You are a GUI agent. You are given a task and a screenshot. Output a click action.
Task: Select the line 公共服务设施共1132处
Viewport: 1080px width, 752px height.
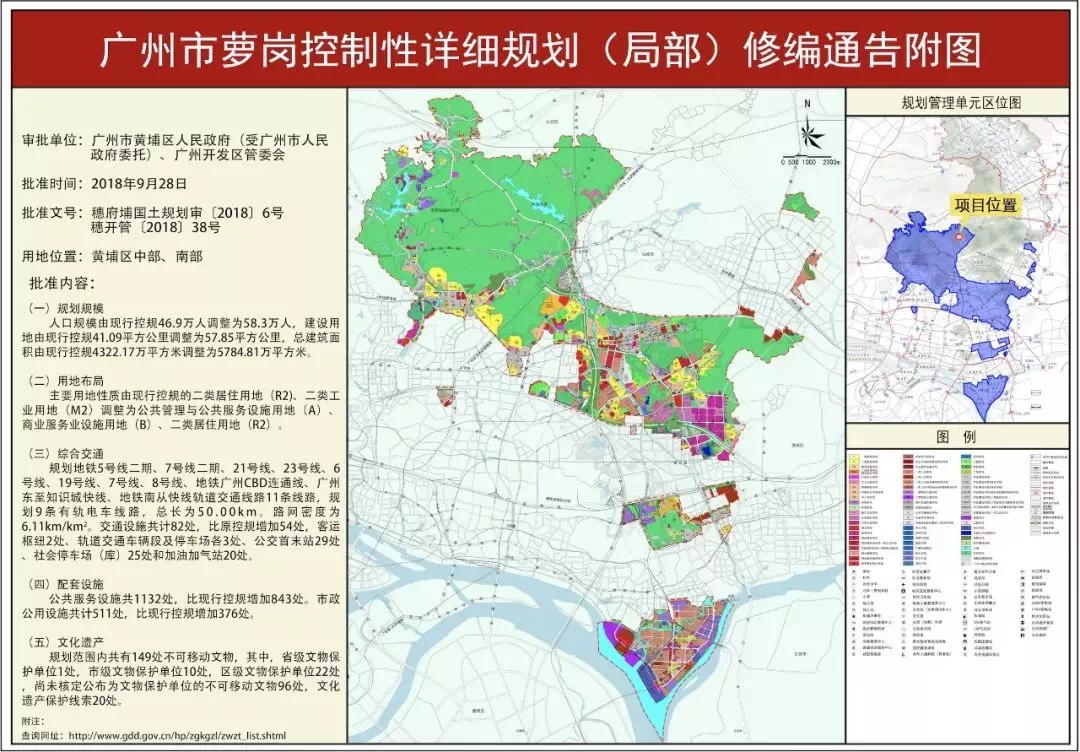(194, 598)
